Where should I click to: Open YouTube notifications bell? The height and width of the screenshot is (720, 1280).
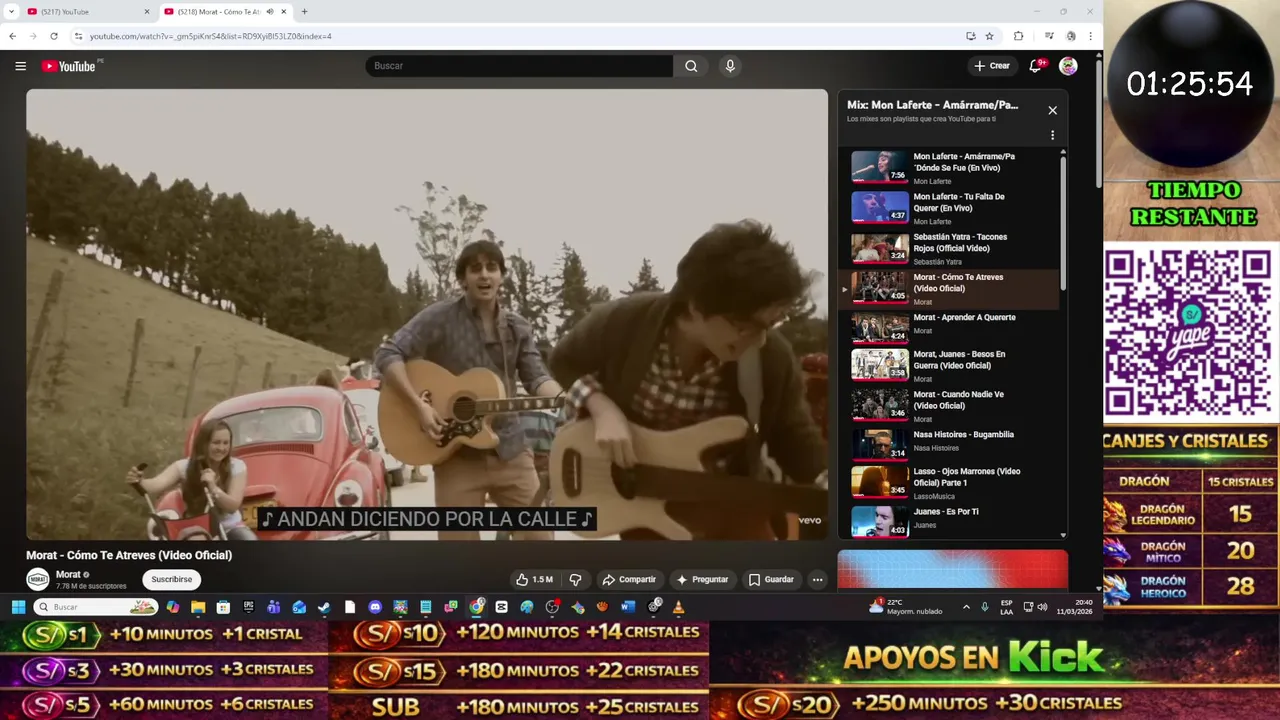click(x=1036, y=66)
